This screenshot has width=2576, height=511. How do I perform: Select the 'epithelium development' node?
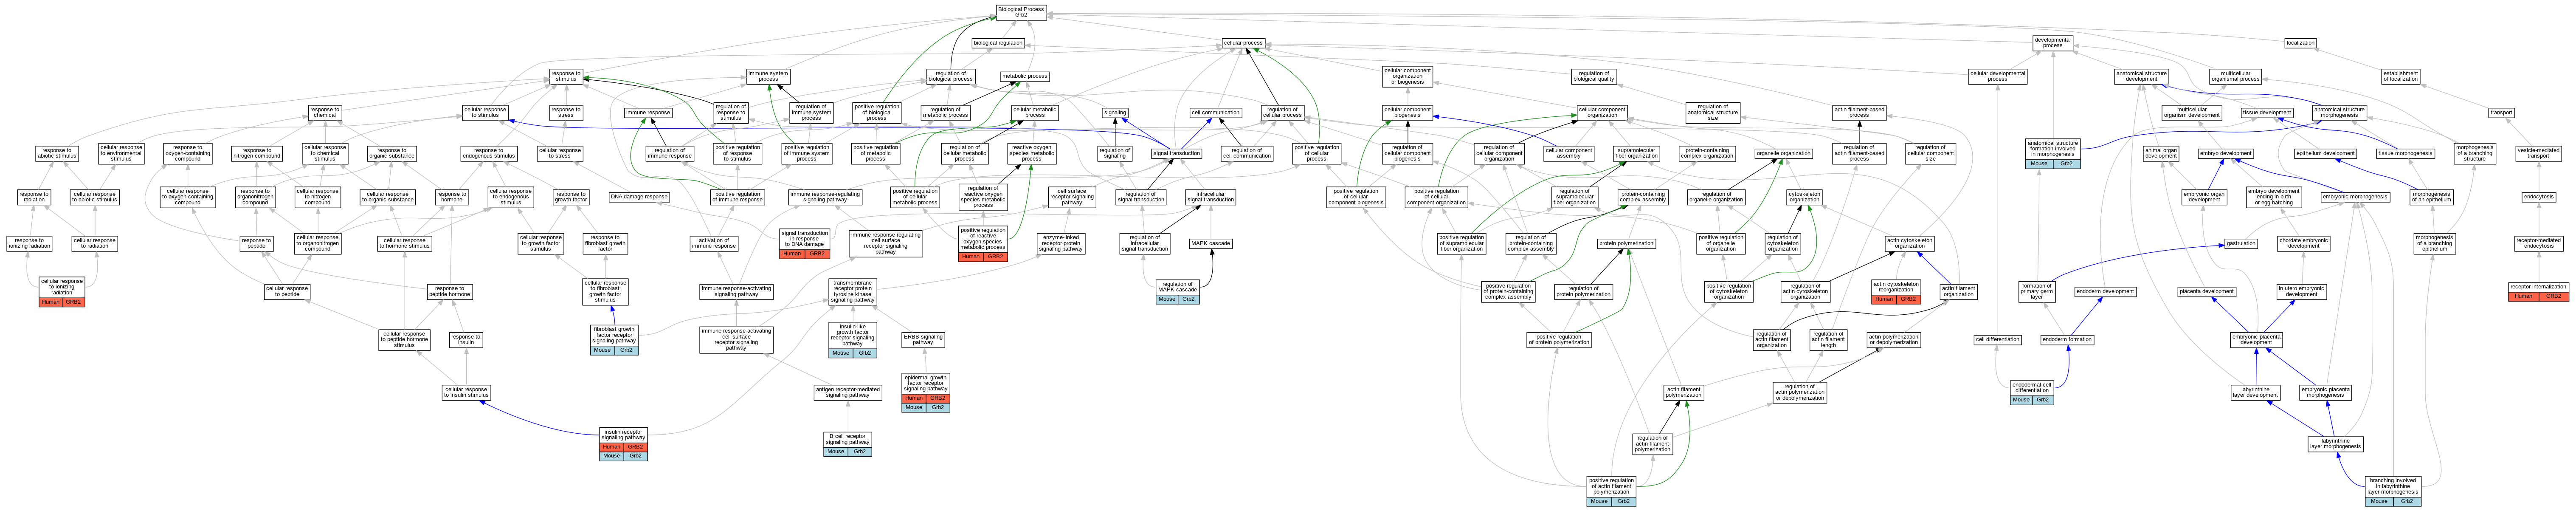click(x=2326, y=154)
